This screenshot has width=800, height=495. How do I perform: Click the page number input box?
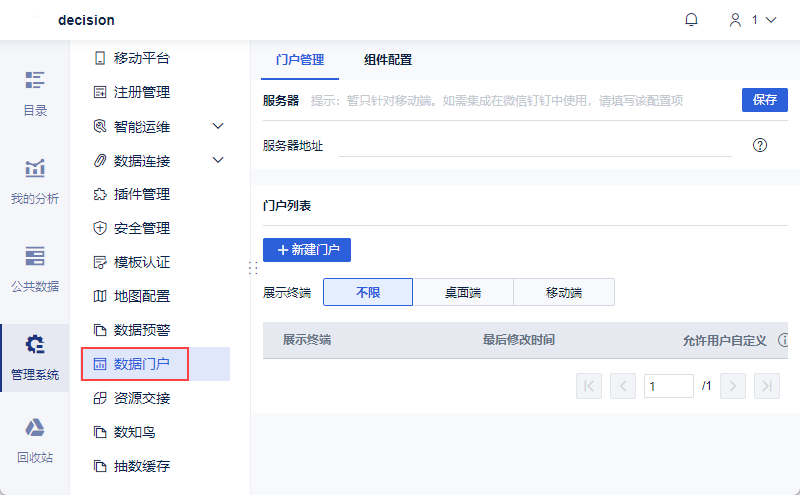pyautogui.click(x=668, y=386)
